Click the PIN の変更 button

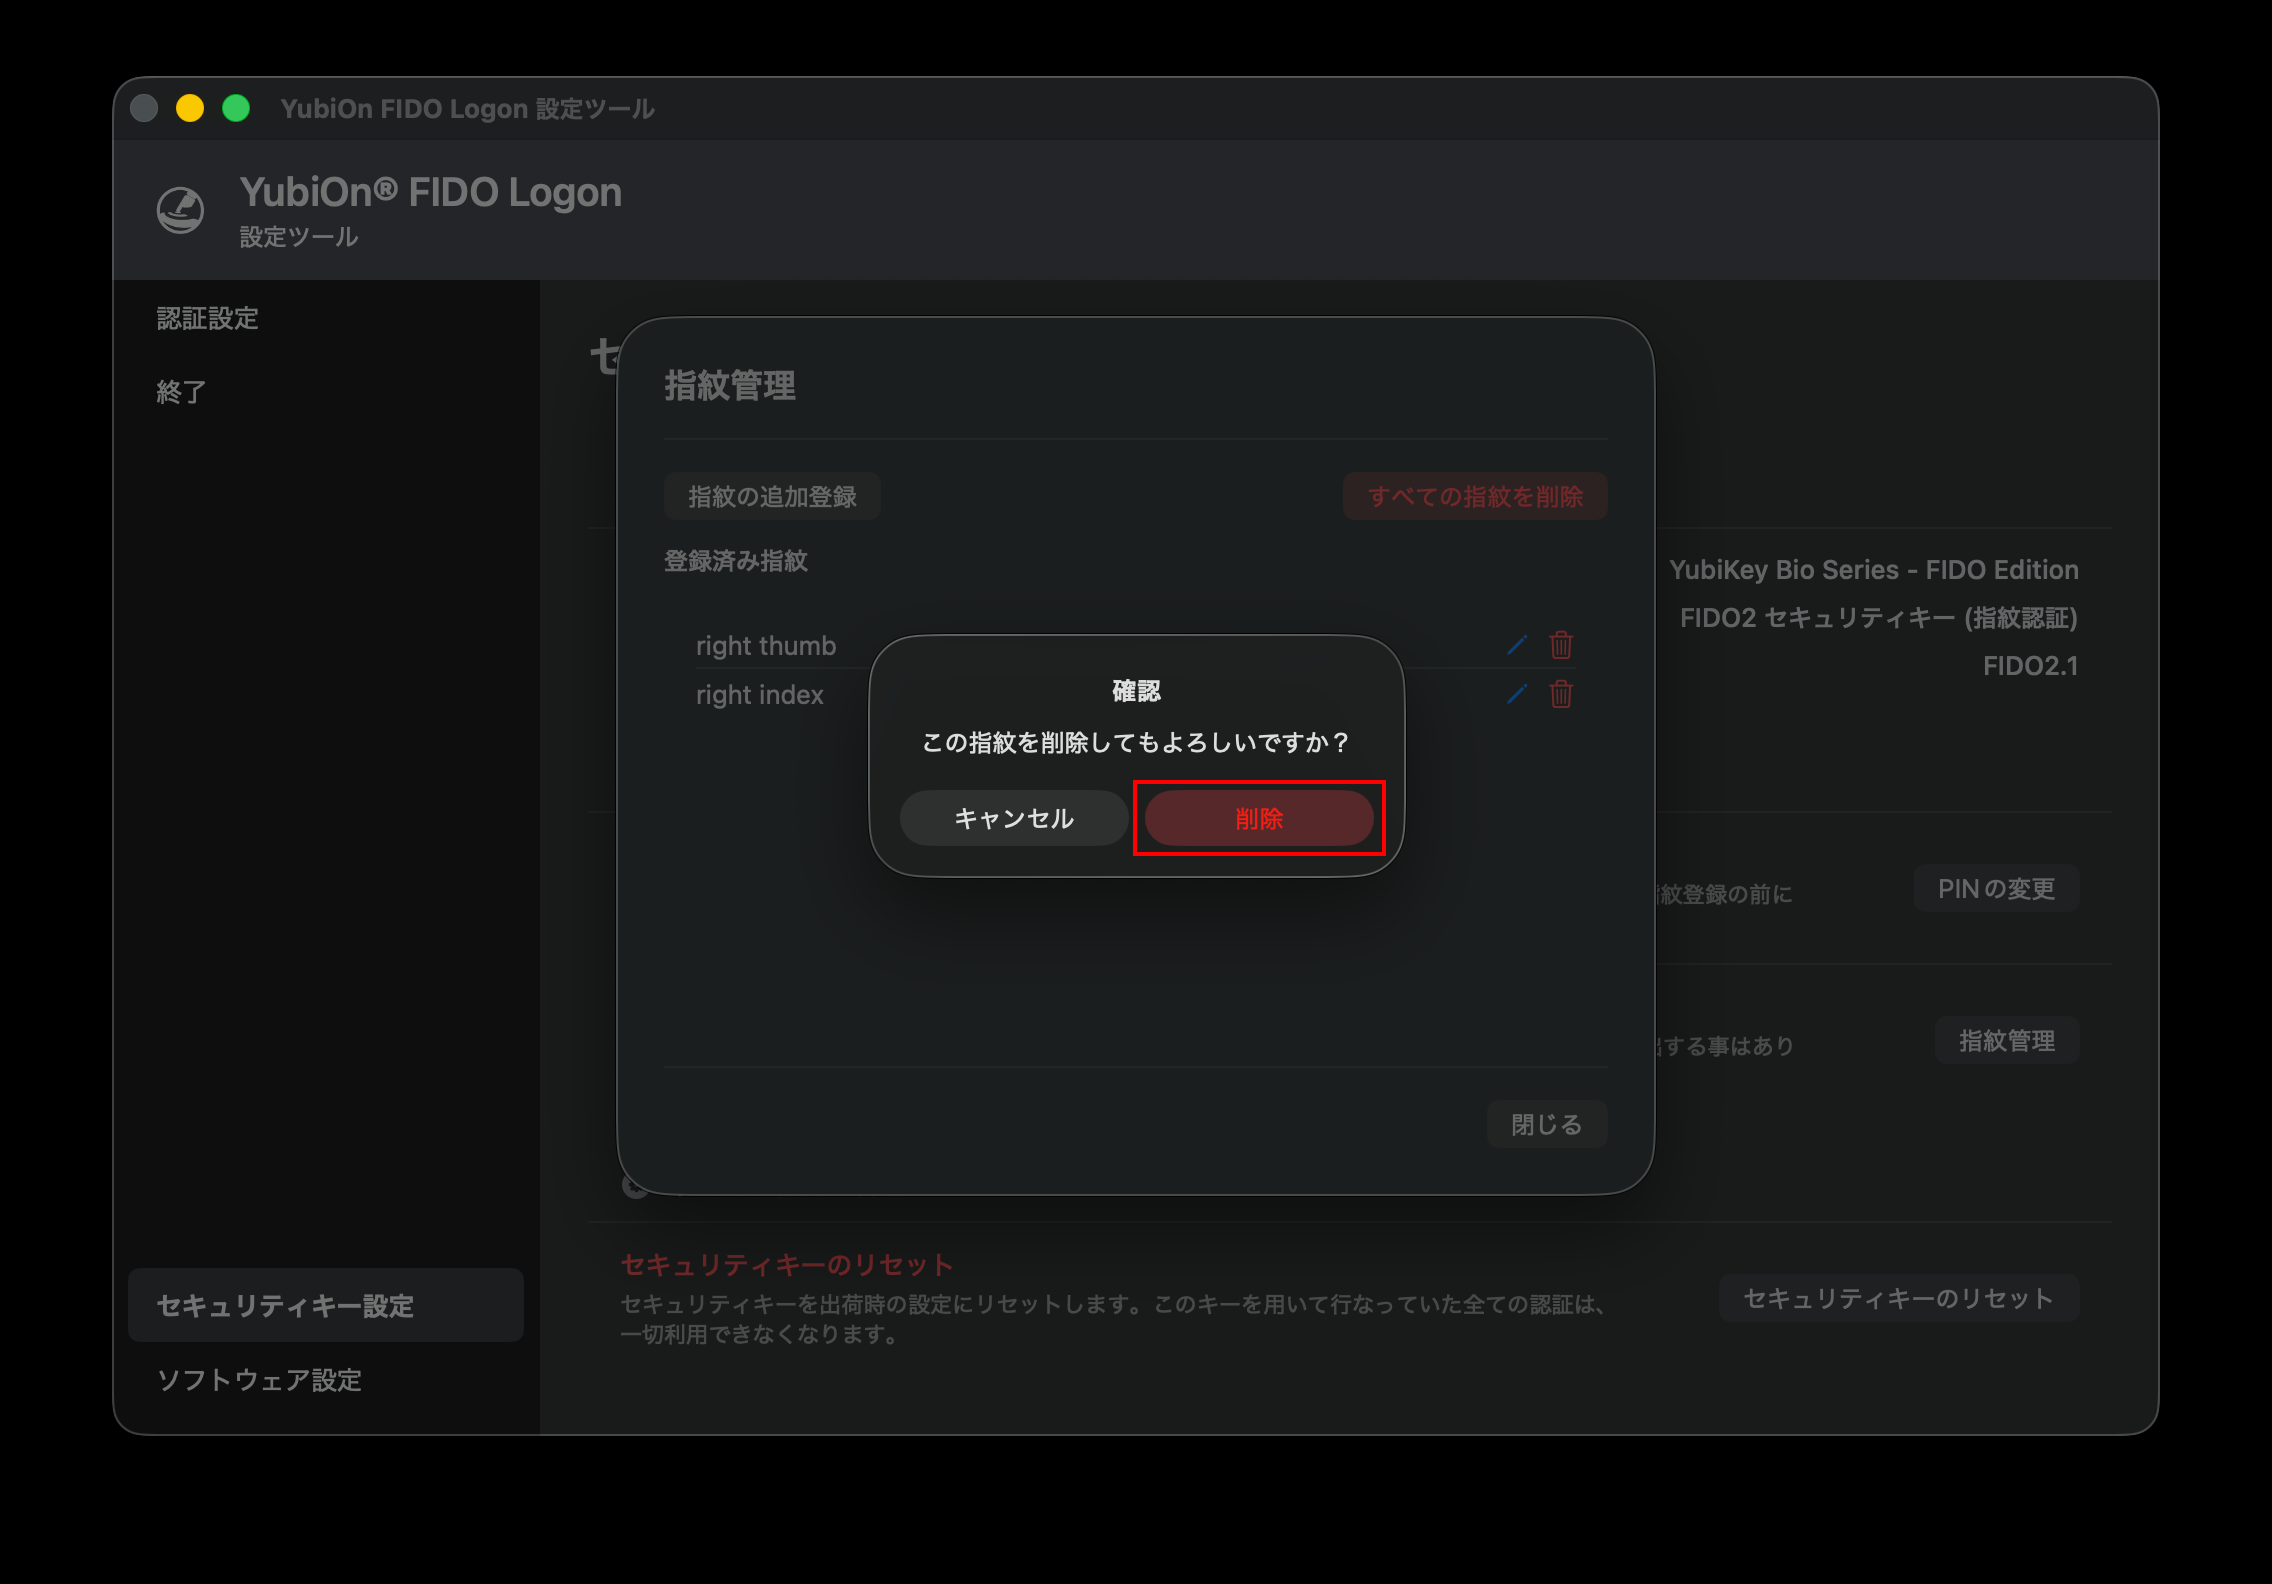tap(1997, 888)
